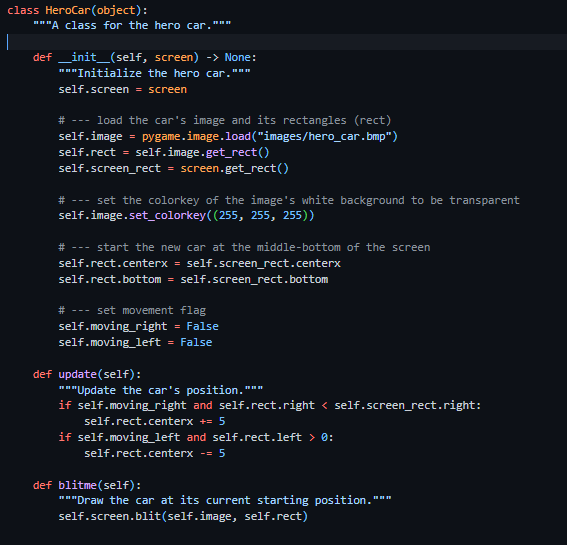
Task: Click False value of moving_right
Action: coord(202,326)
